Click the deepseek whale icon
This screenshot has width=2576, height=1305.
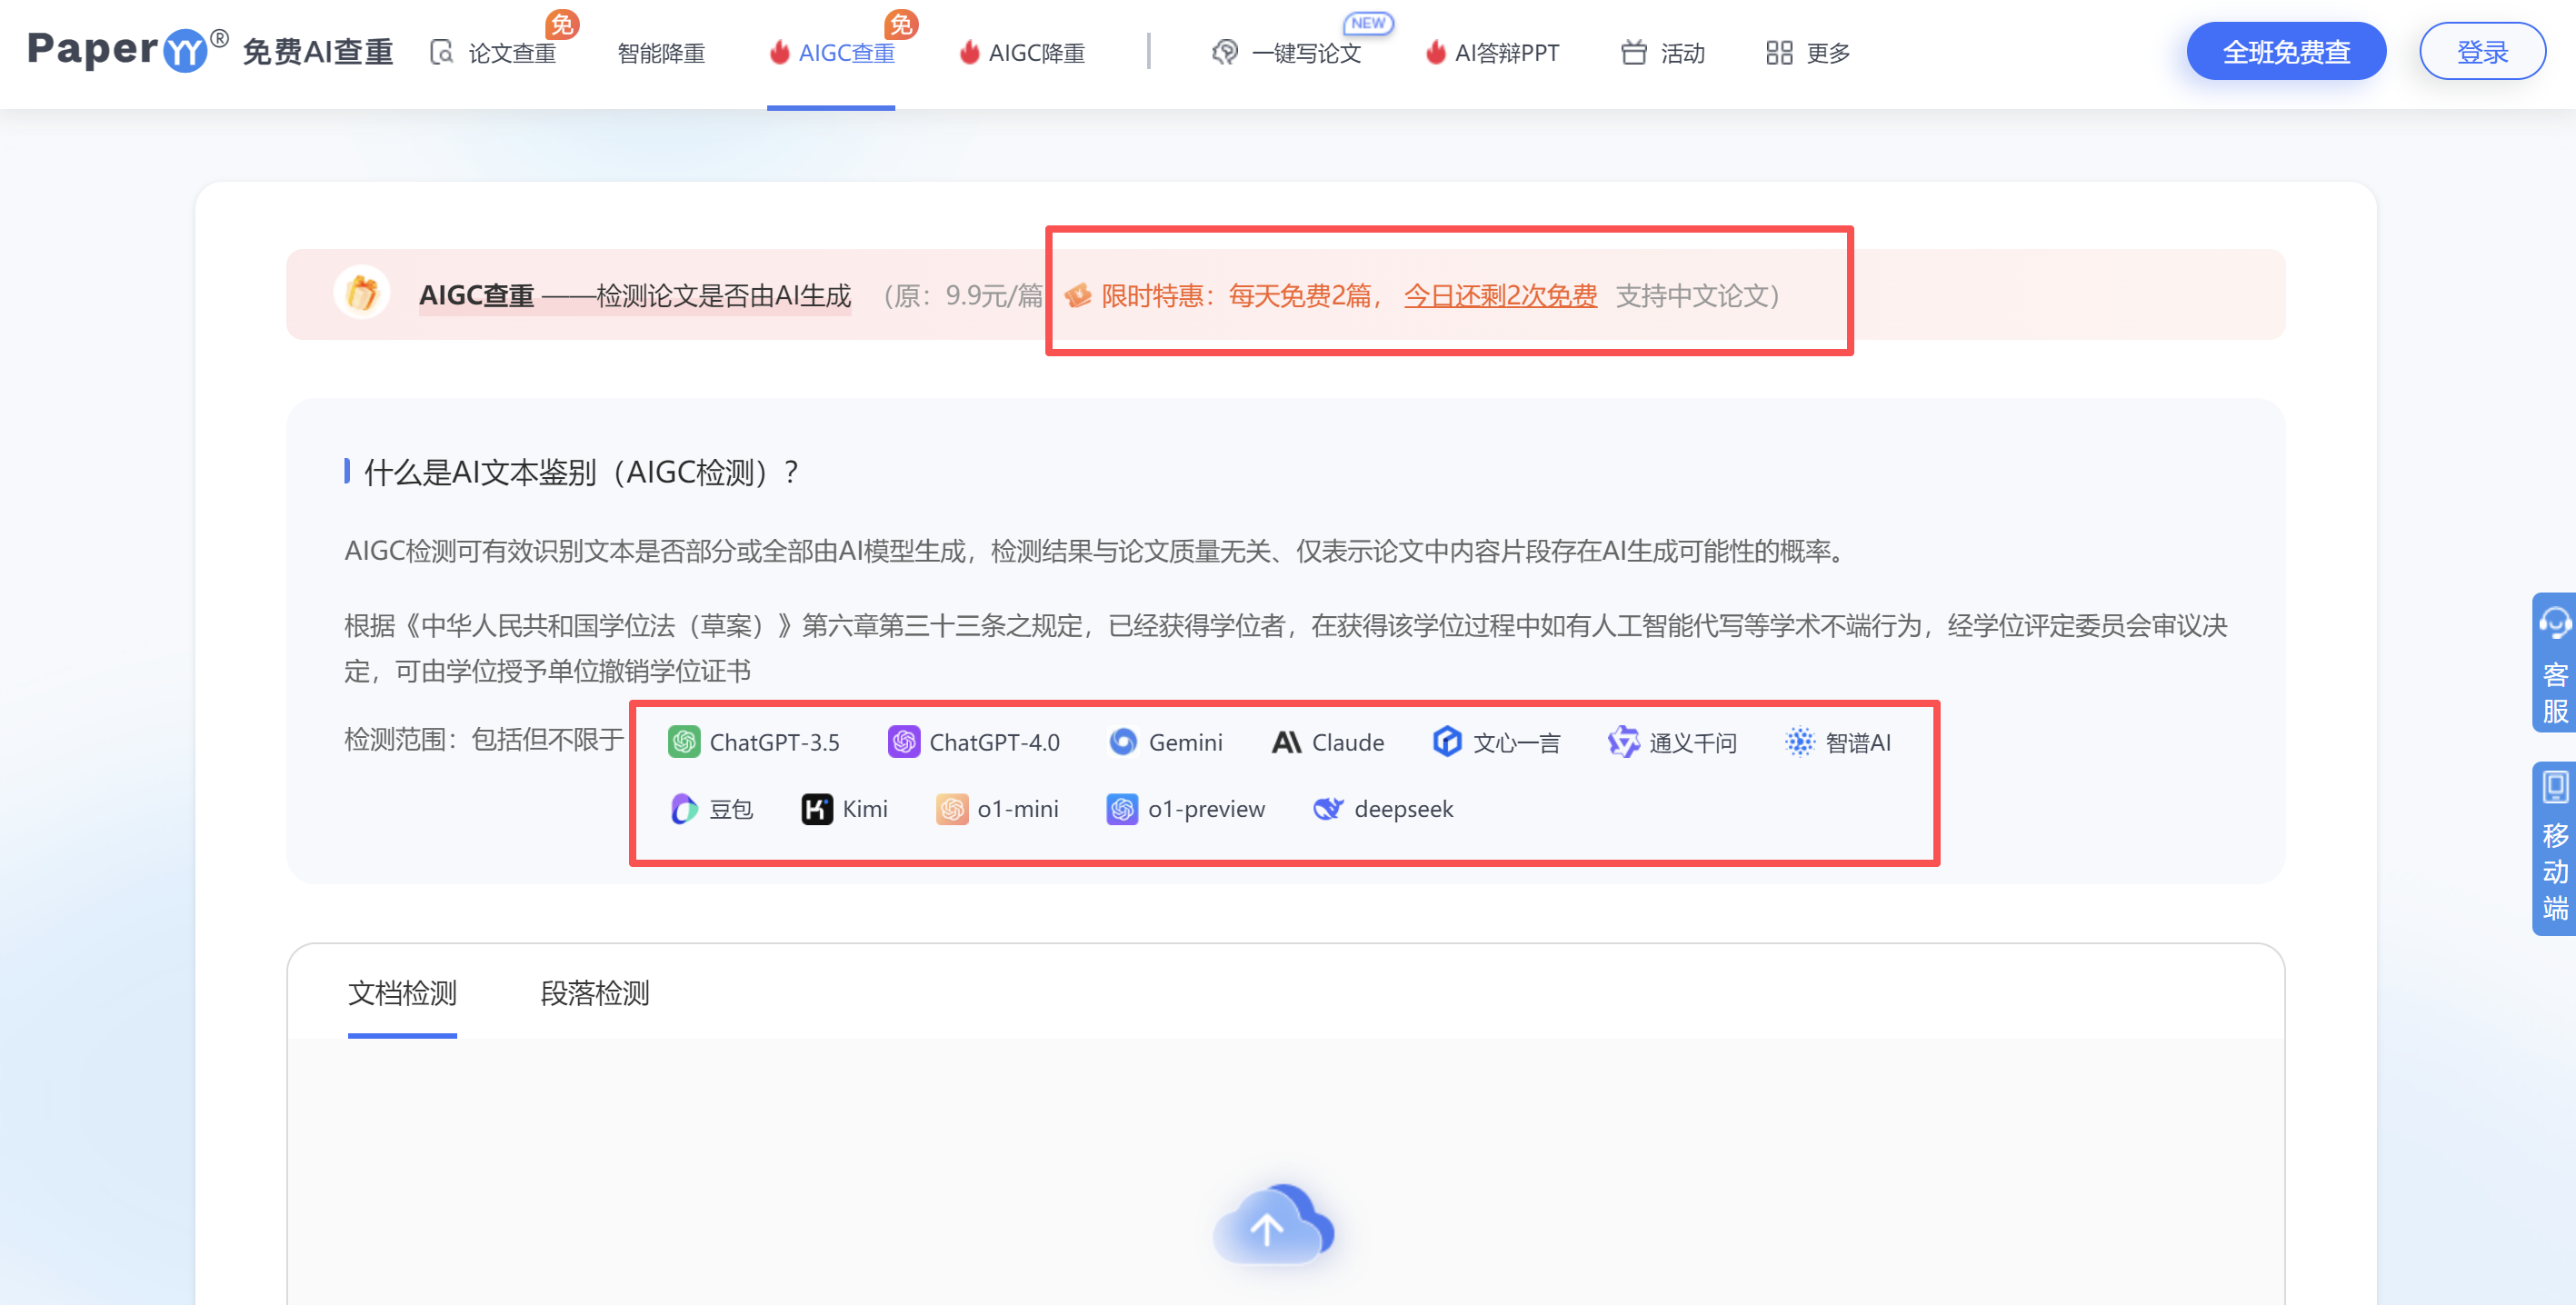coord(1328,809)
